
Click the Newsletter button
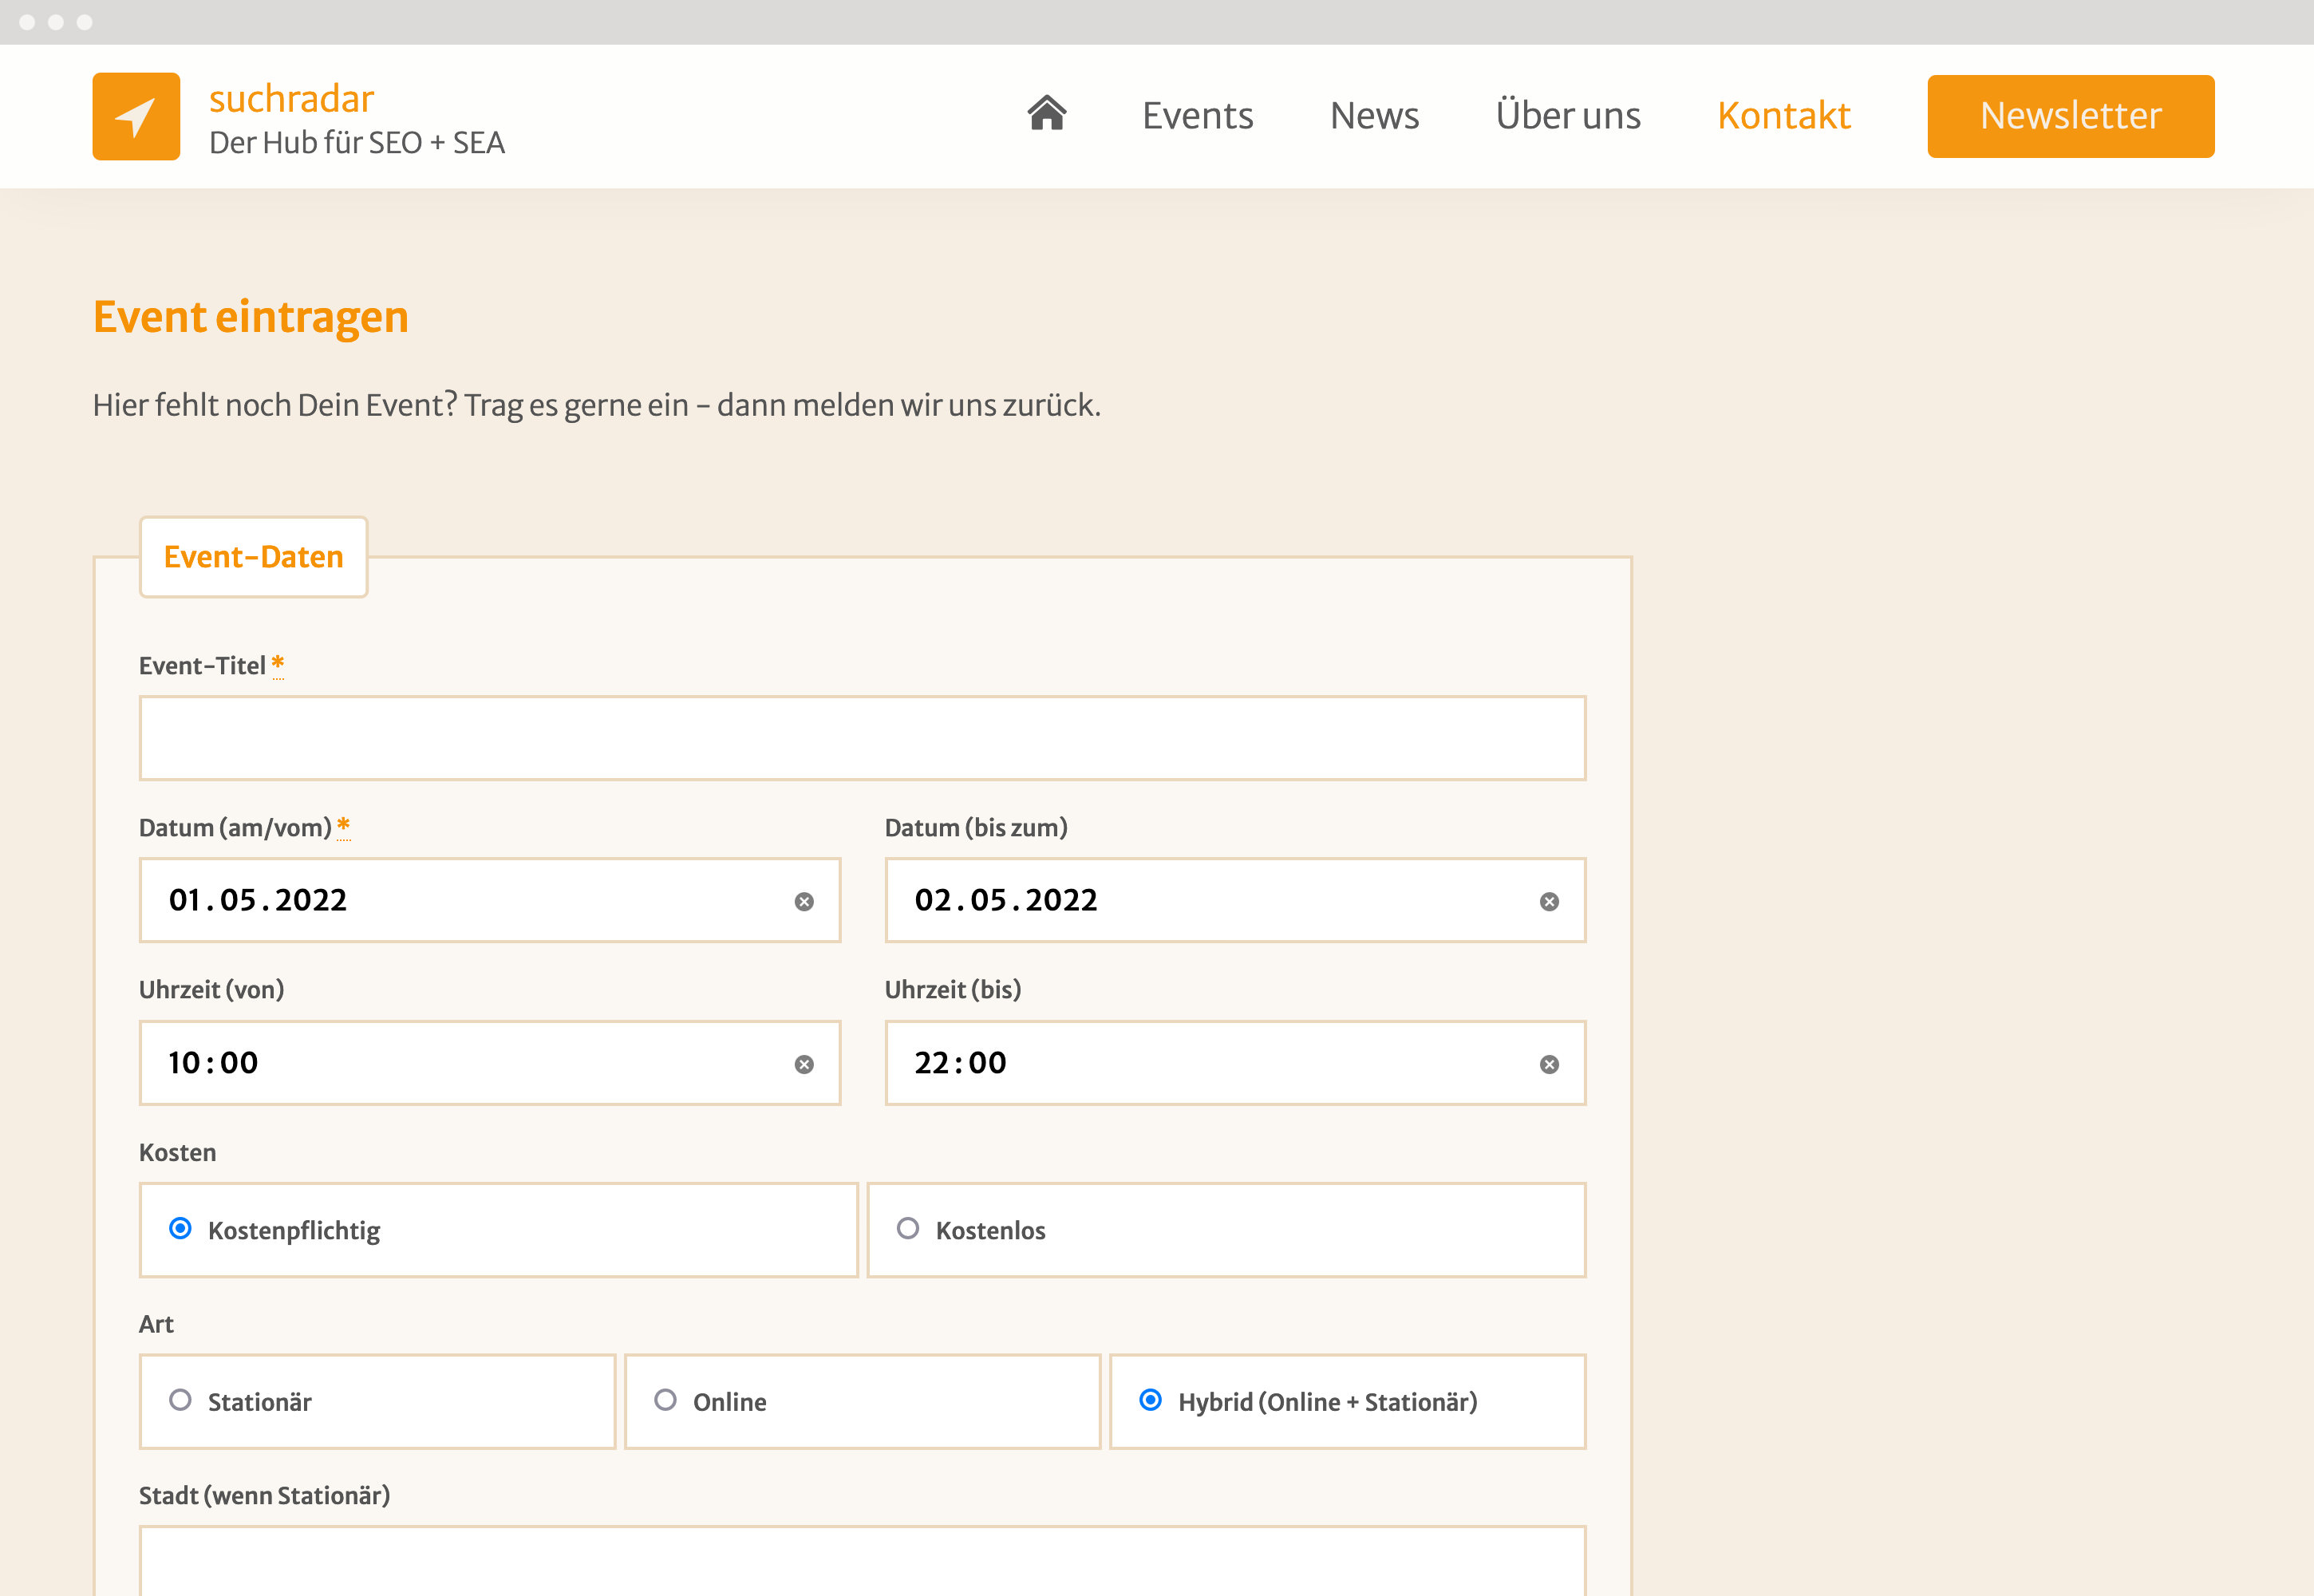[2071, 116]
